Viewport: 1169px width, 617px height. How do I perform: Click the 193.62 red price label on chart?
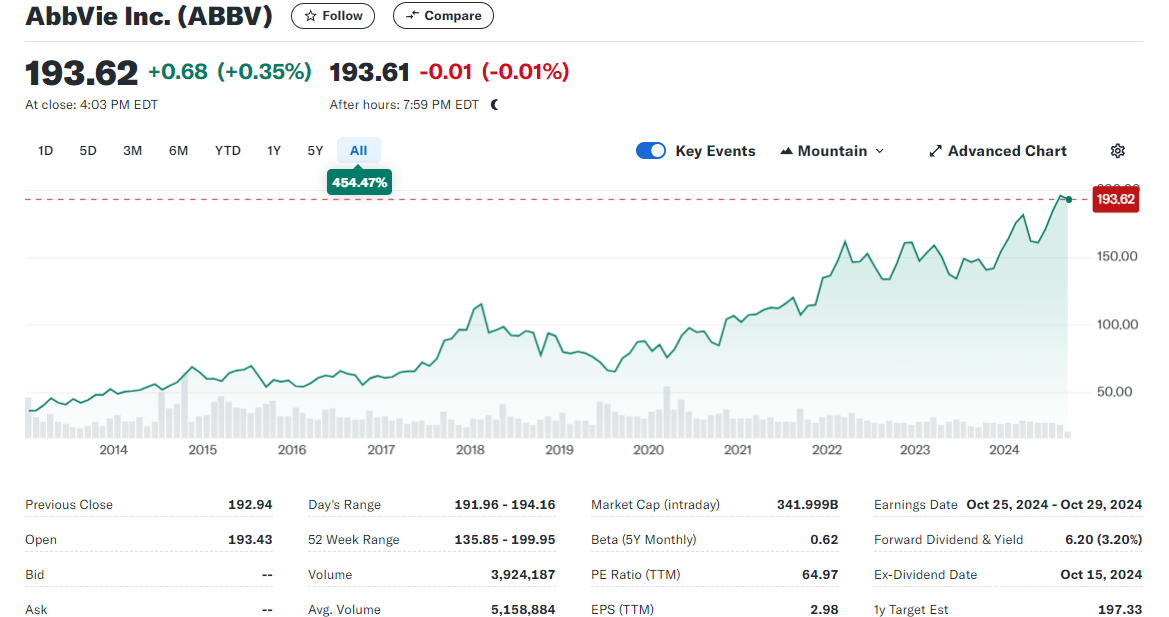(x=1115, y=199)
